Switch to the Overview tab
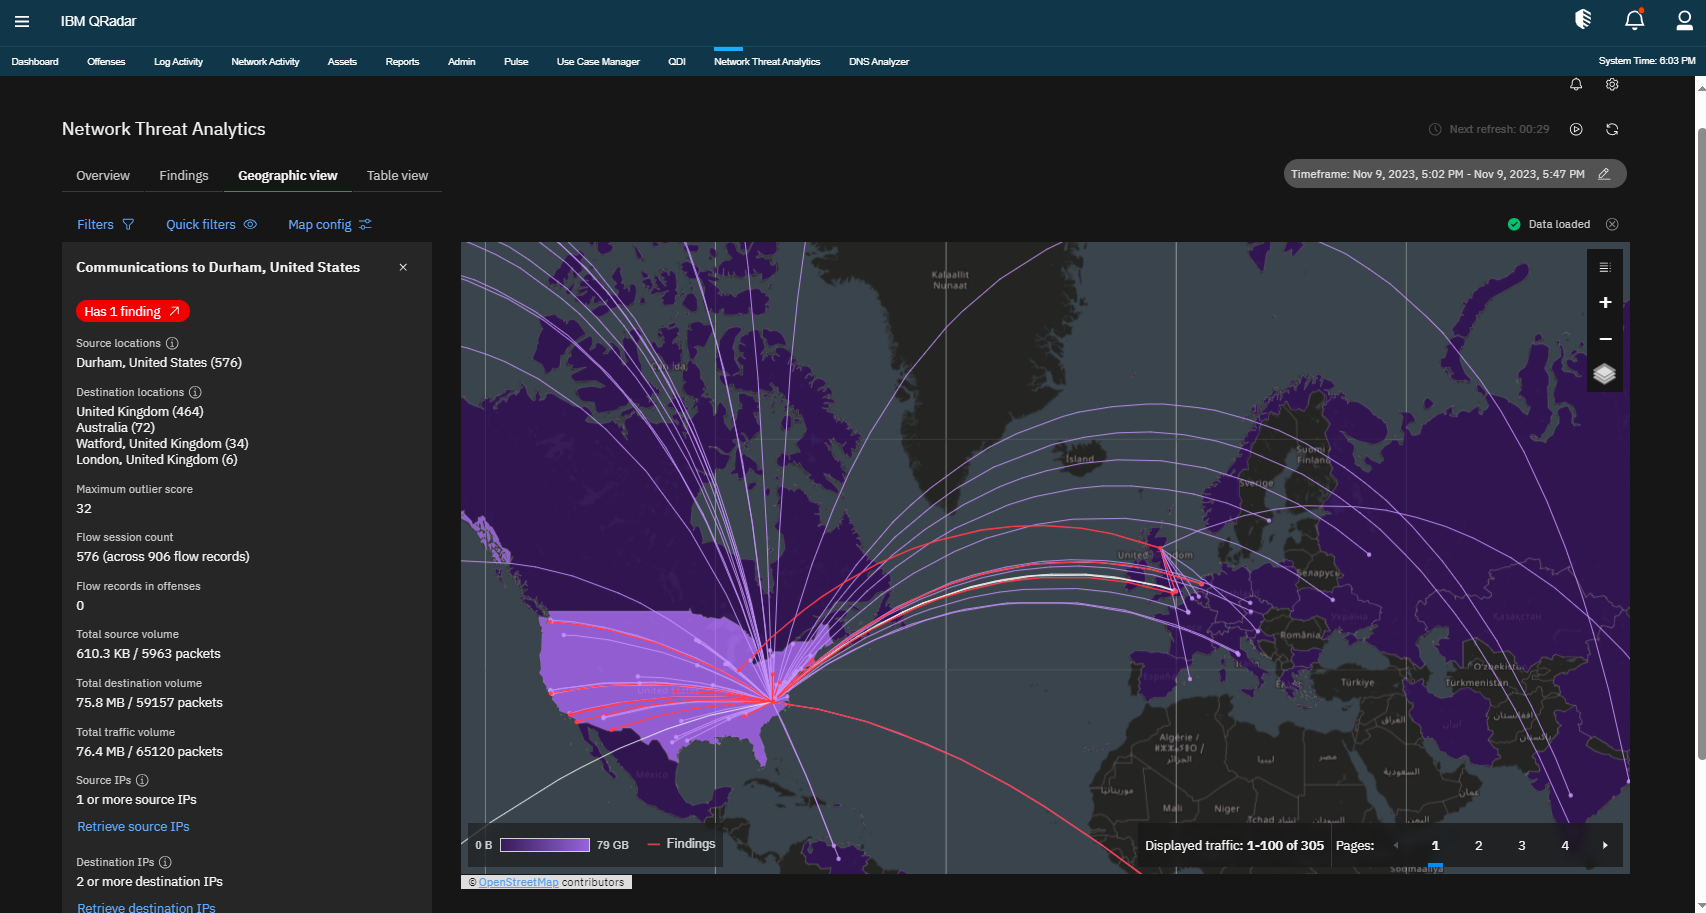Image resolution: width=1706 pixels, height=913 pixels. 103,176
